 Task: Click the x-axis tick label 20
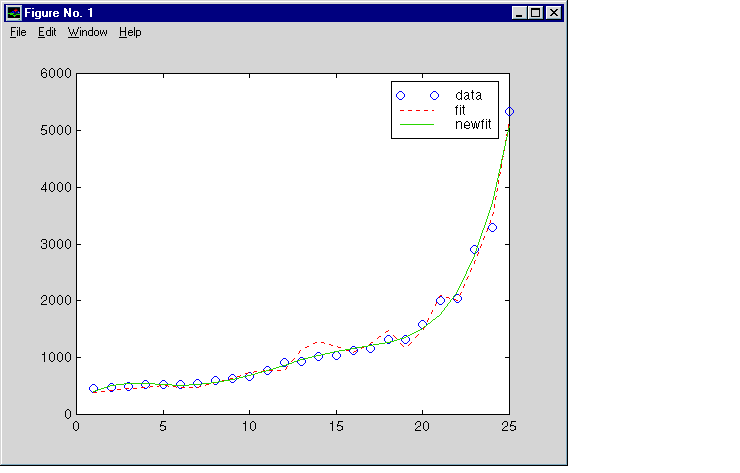(x=422, y=427)
